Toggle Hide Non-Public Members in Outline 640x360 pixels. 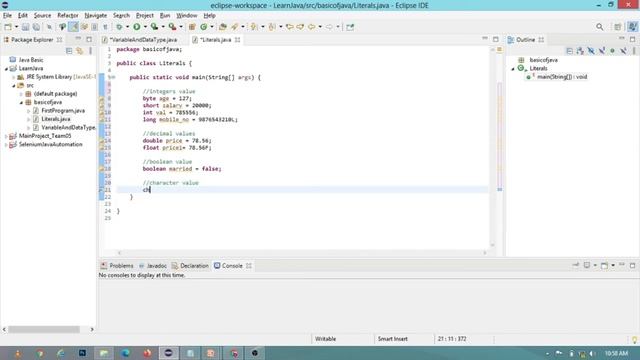[x=612, y=51]
